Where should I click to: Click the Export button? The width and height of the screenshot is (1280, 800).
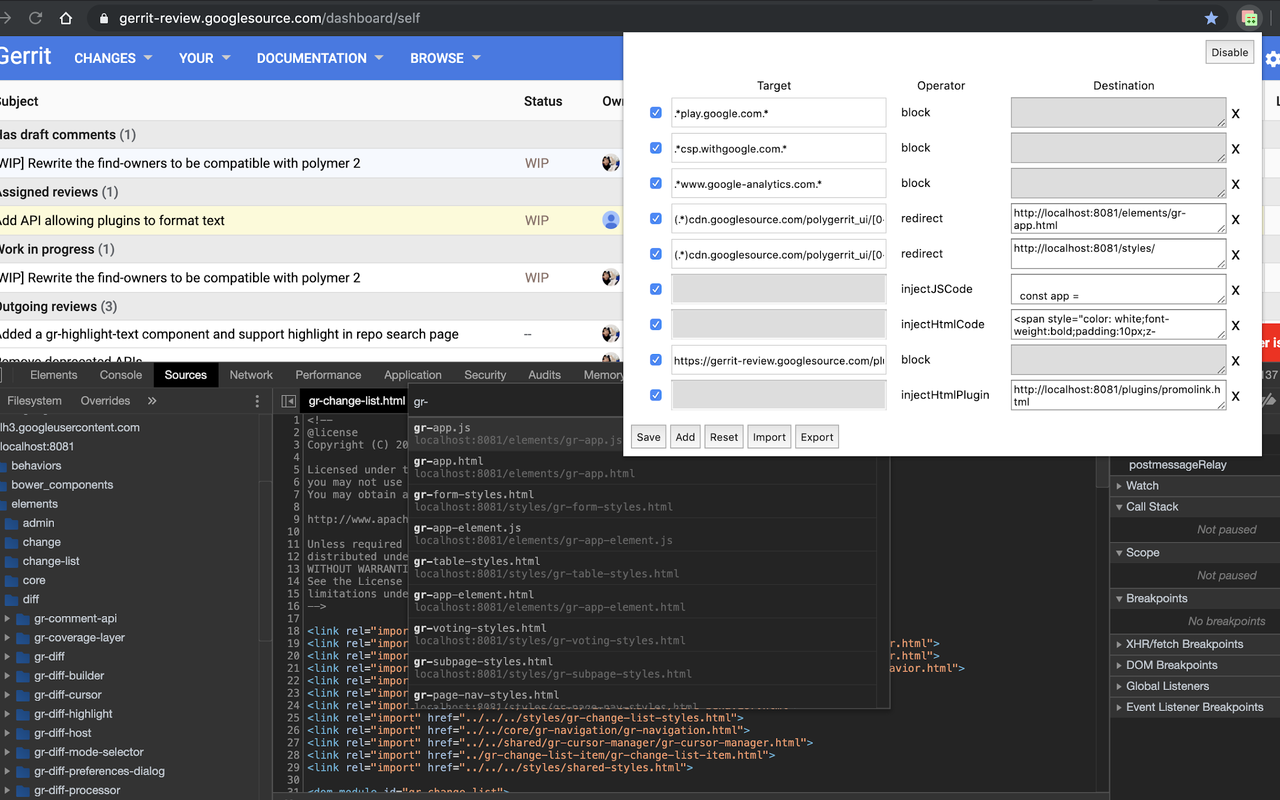[817, 437]
